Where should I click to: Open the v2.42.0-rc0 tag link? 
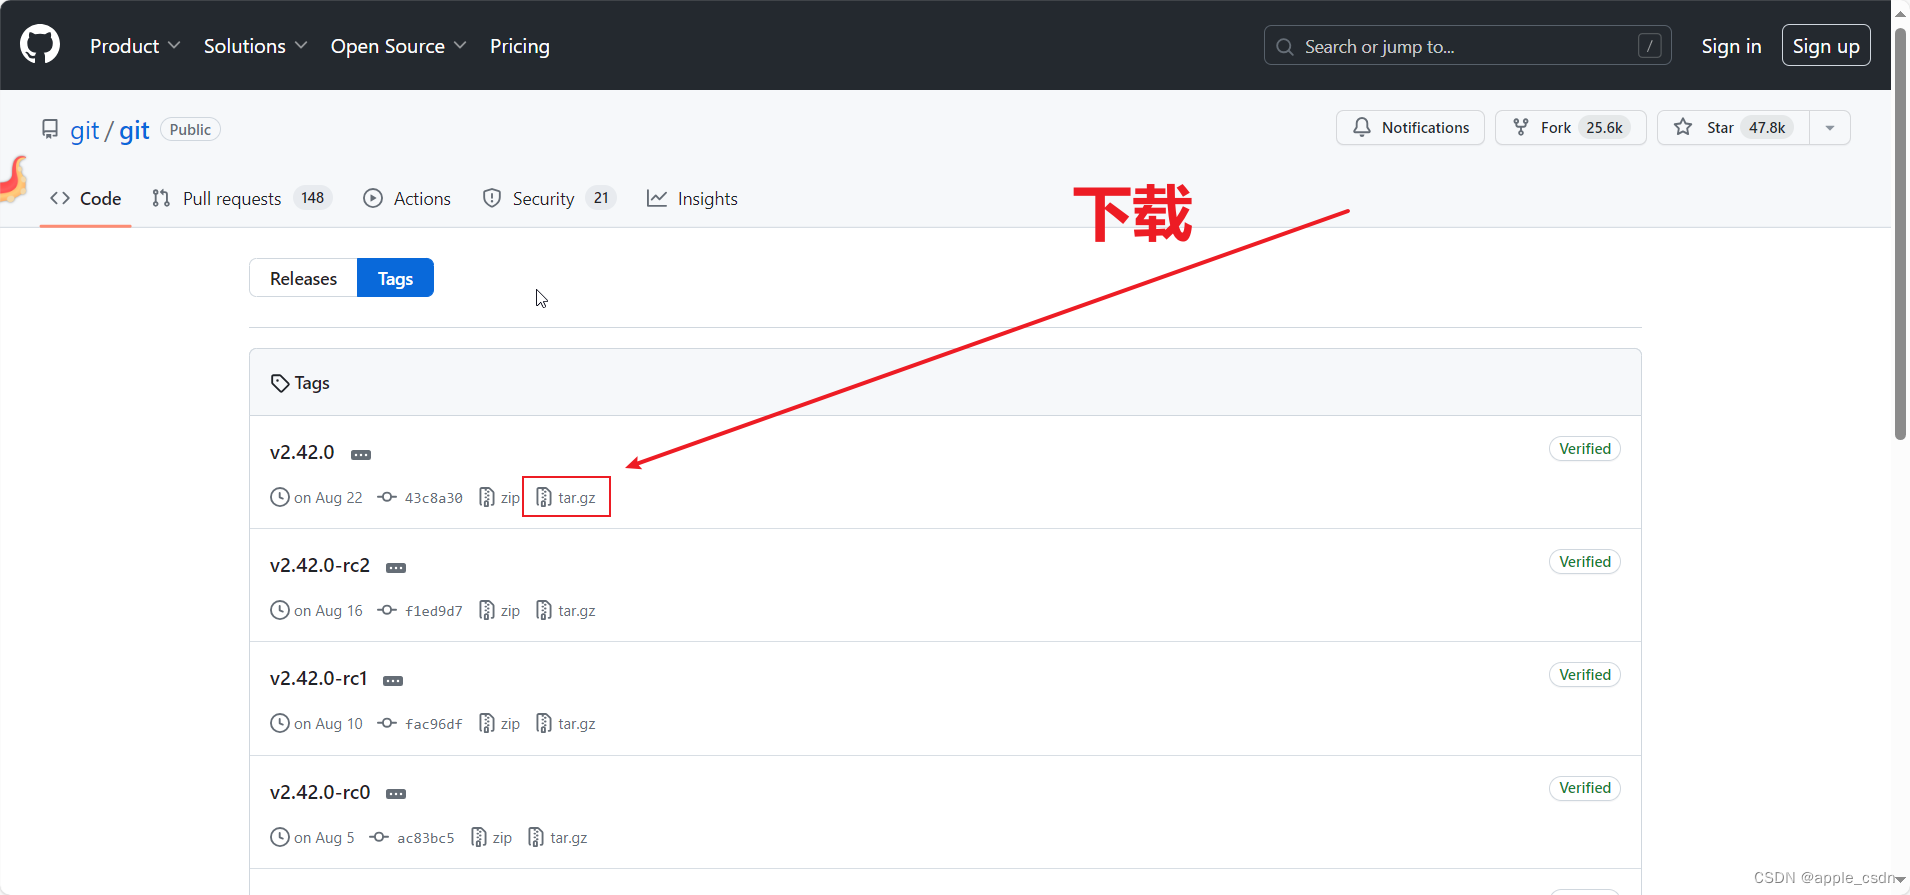[320, 792]
